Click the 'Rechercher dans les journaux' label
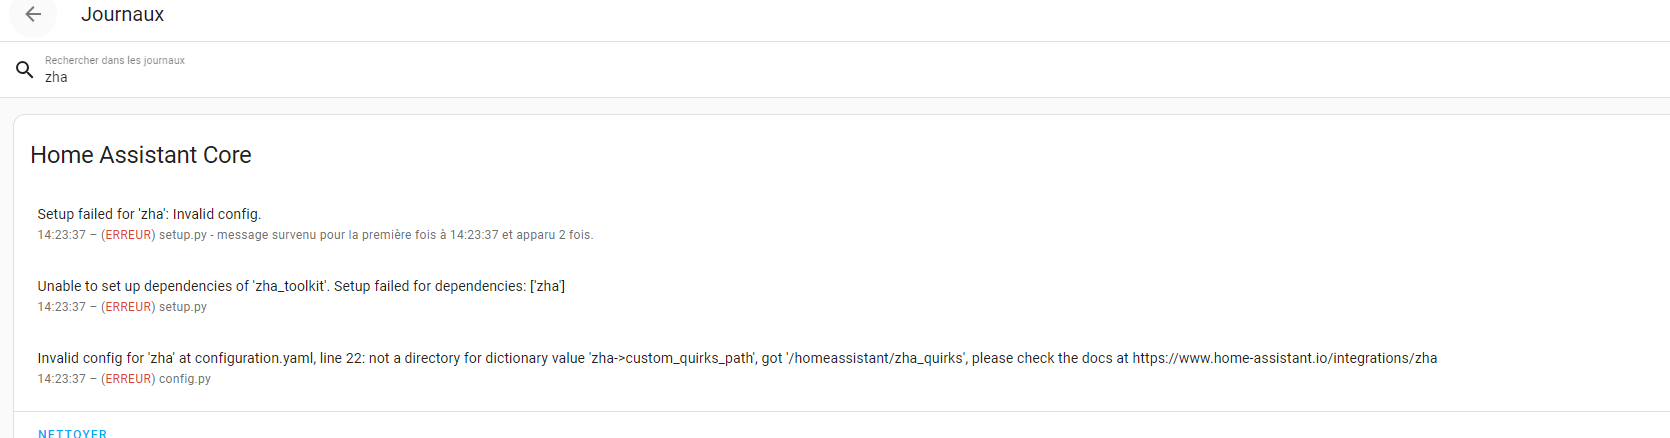 pos(115,60)
